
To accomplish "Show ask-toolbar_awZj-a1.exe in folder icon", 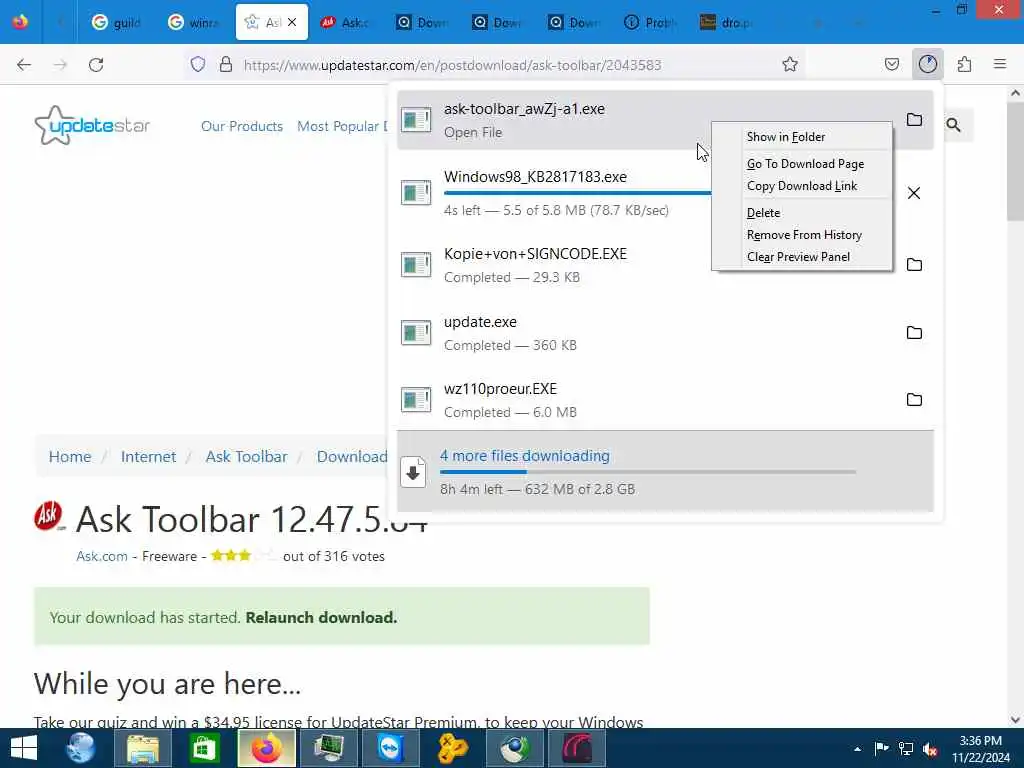I will click(914, 120).
